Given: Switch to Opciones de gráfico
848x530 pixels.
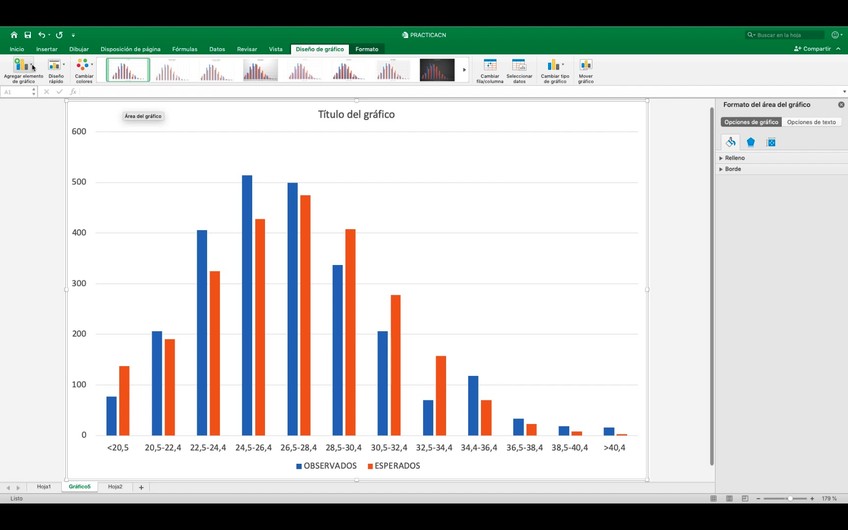Looking at the screenshot, I should coord(750,122).
